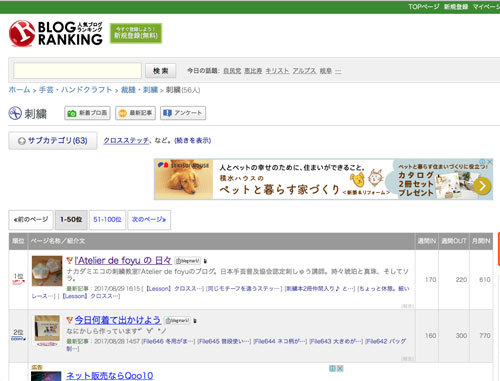
Task: Open the camera icon 新着ブログ画像 button
Action: tap(87, 113)
